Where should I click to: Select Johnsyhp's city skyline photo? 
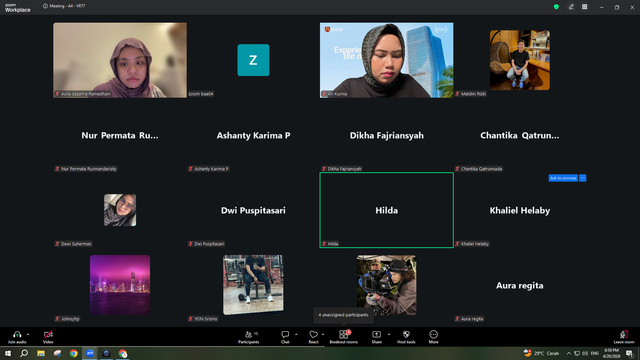(120, 285)
